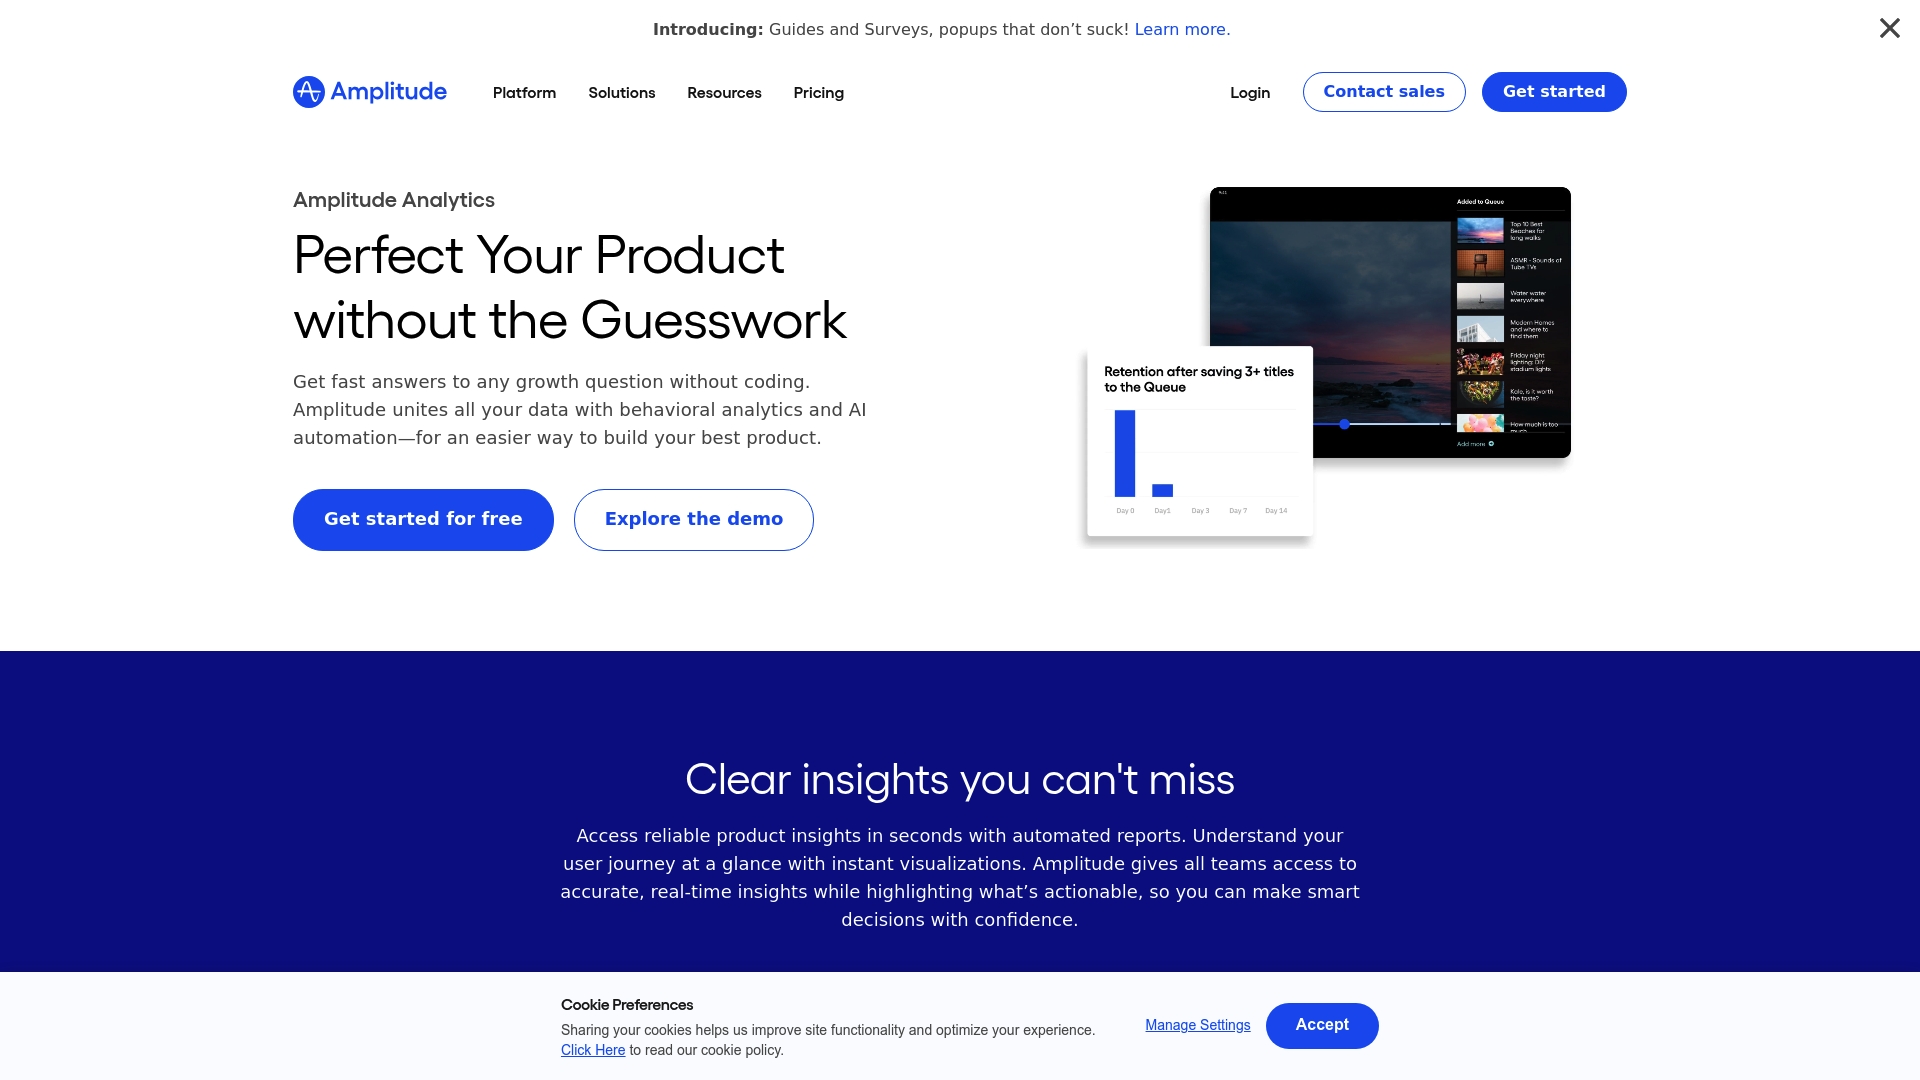The height and width of the screenshot is (1080, 1920).
Task: Click Explore the demo button
Action: pos(694,520)
